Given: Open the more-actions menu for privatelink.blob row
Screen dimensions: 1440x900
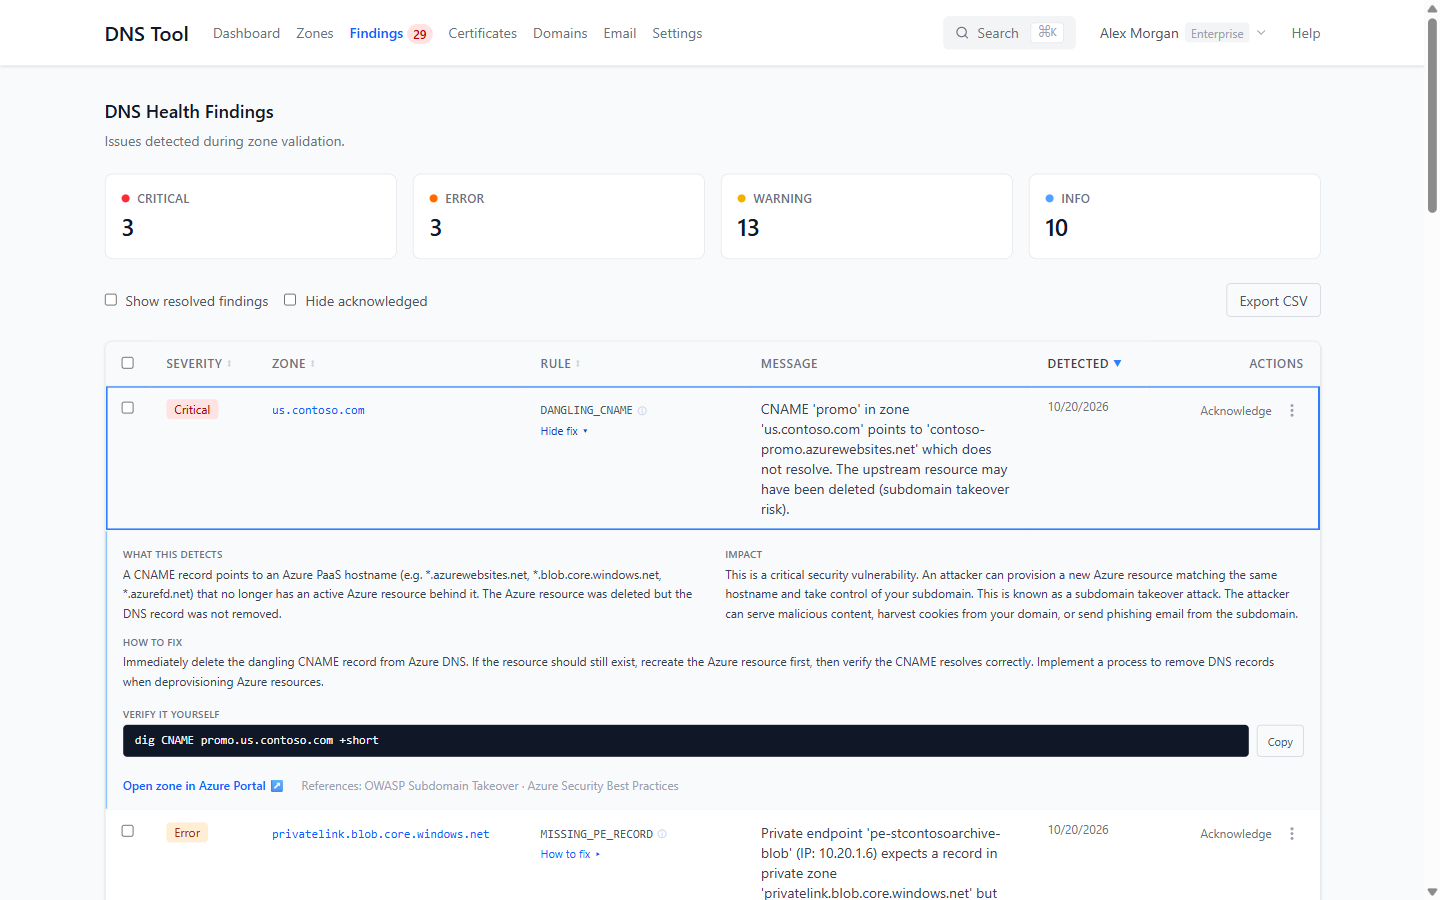Looking at the screenshot, I should (1292, 834).
